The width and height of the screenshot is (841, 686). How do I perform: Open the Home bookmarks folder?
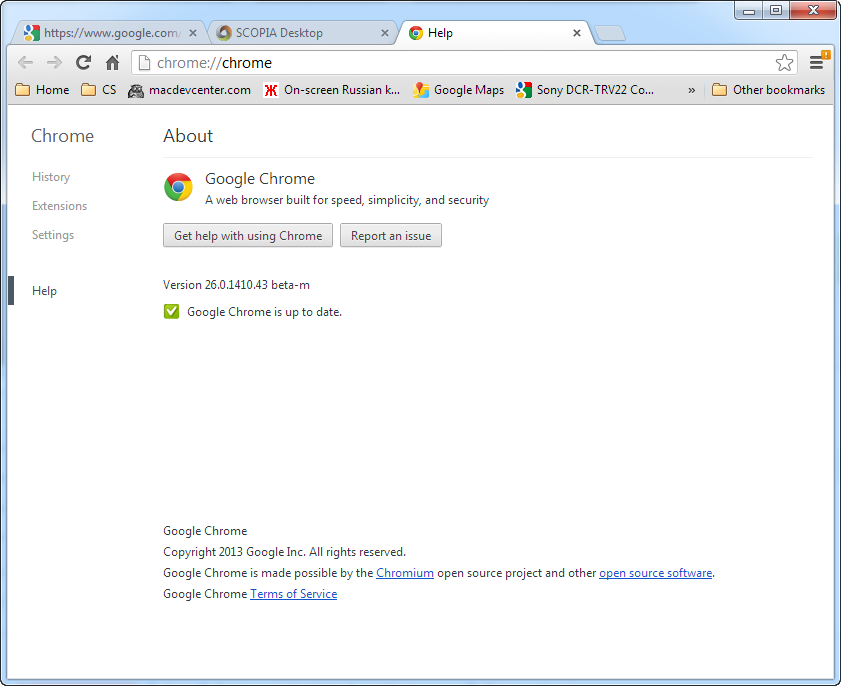point(42,90)
